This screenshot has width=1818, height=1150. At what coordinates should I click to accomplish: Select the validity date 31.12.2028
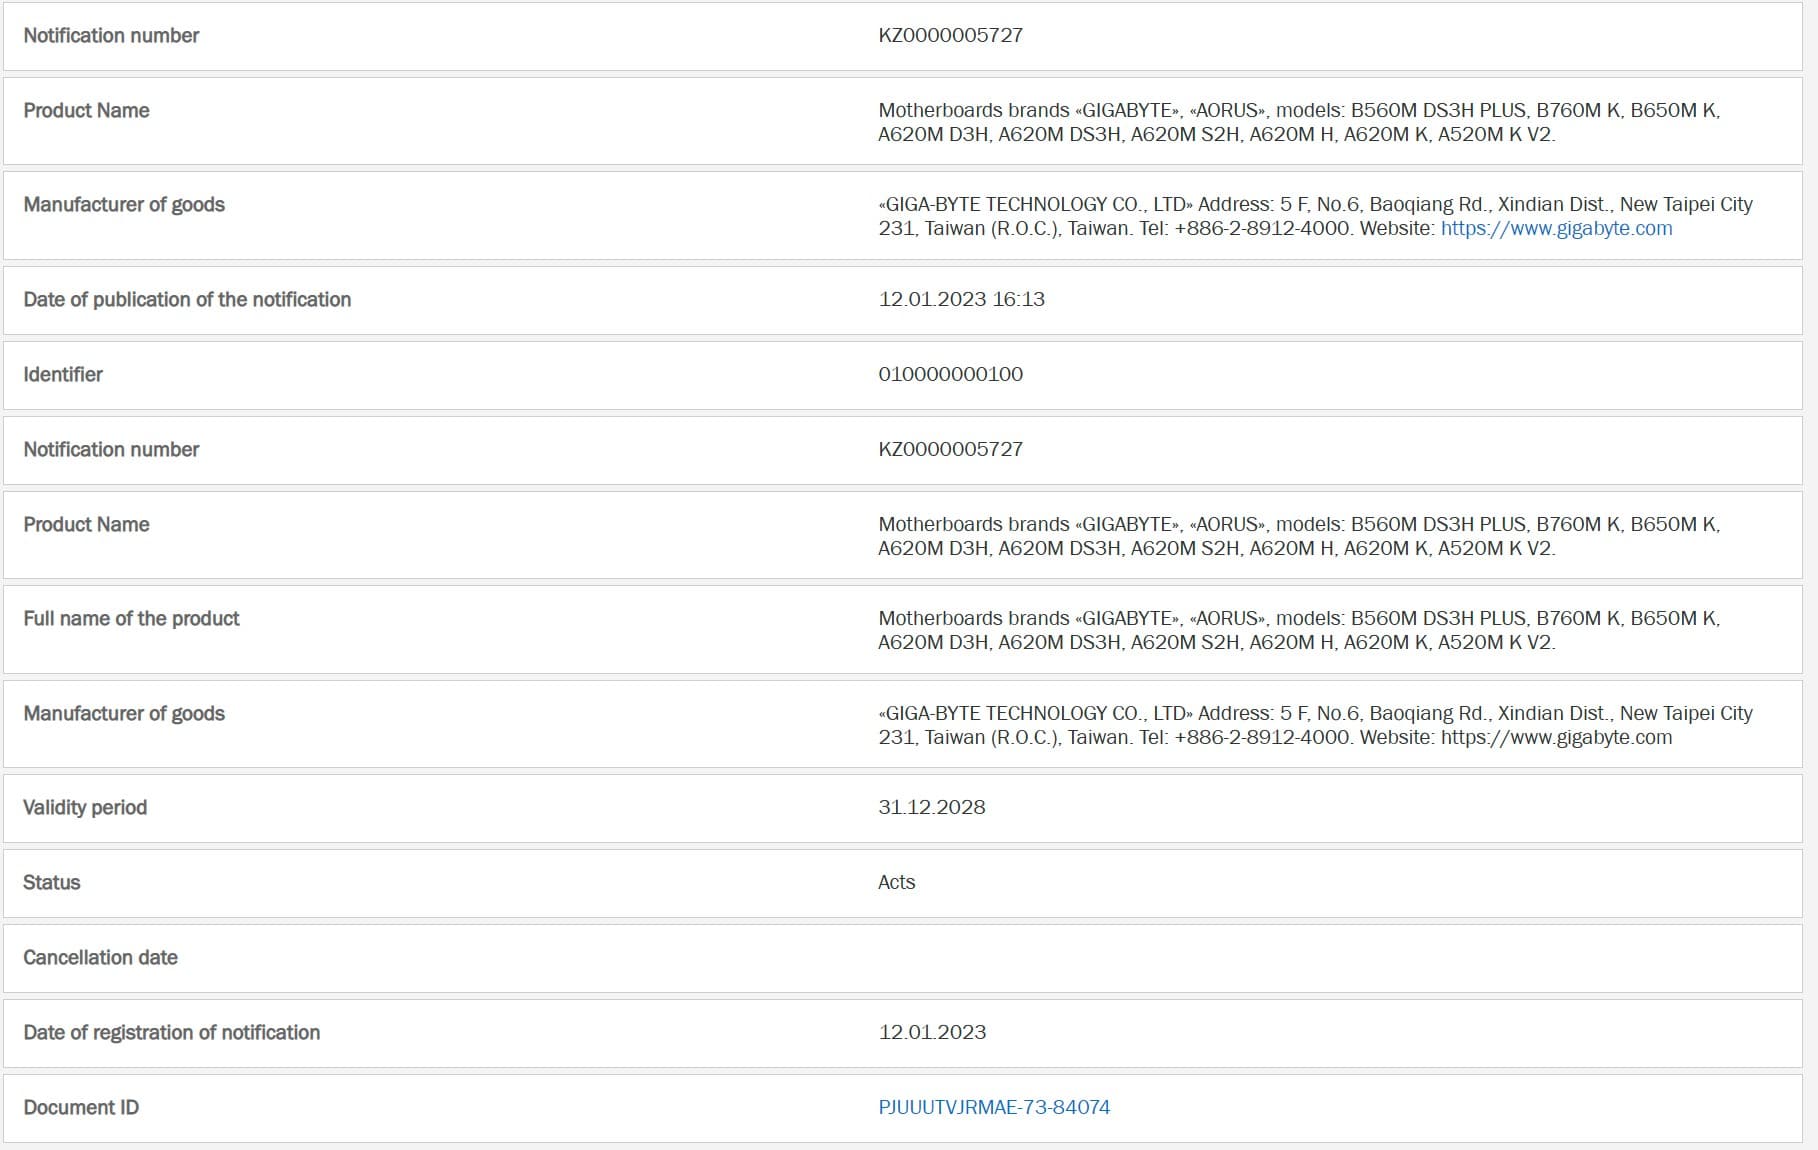tap(931, 807)
